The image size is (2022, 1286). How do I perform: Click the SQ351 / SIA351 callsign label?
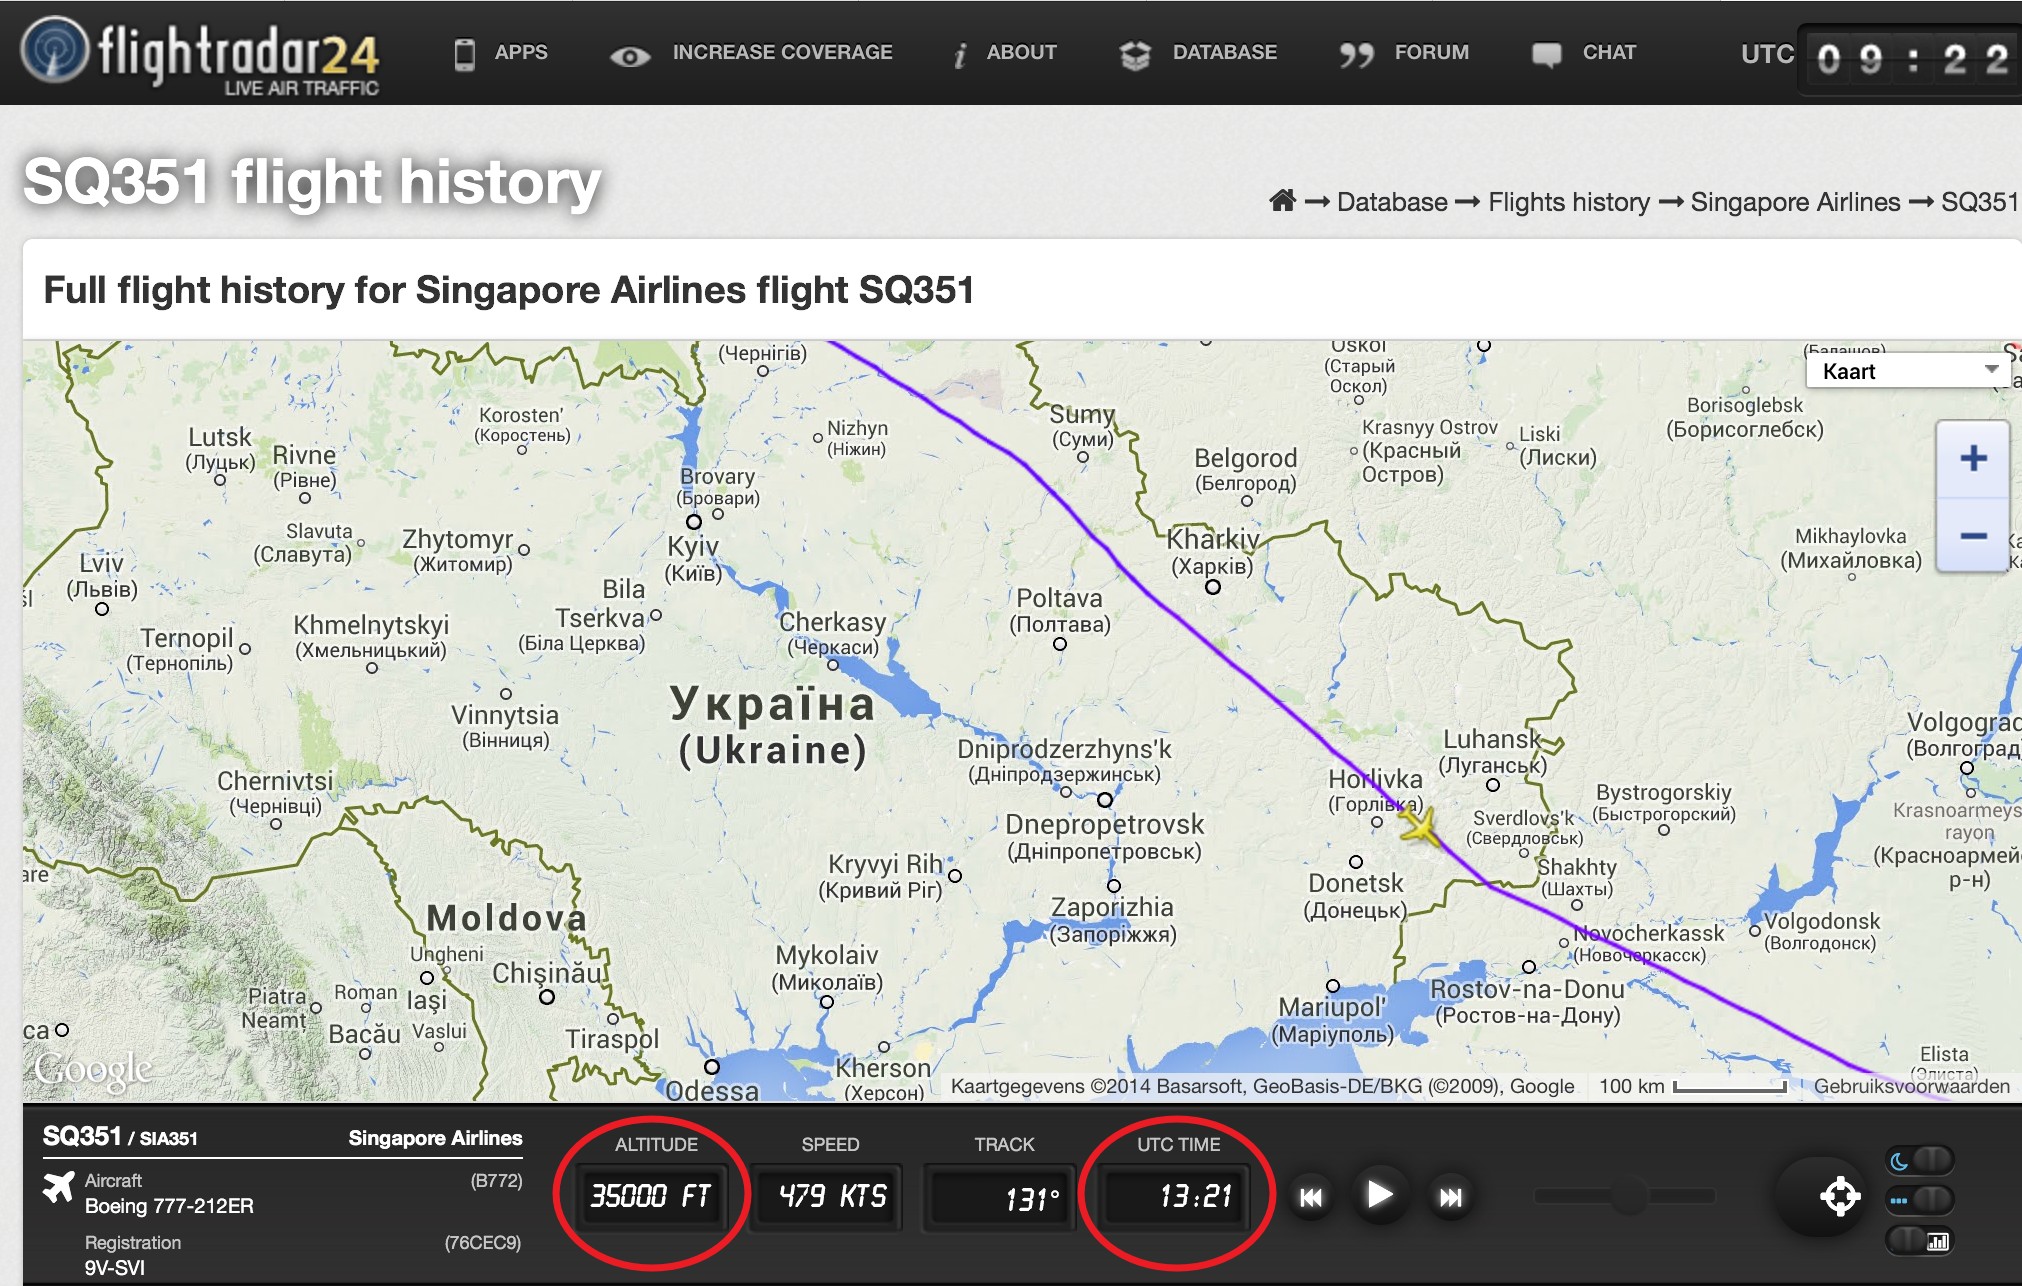(x=120, y=1137)
